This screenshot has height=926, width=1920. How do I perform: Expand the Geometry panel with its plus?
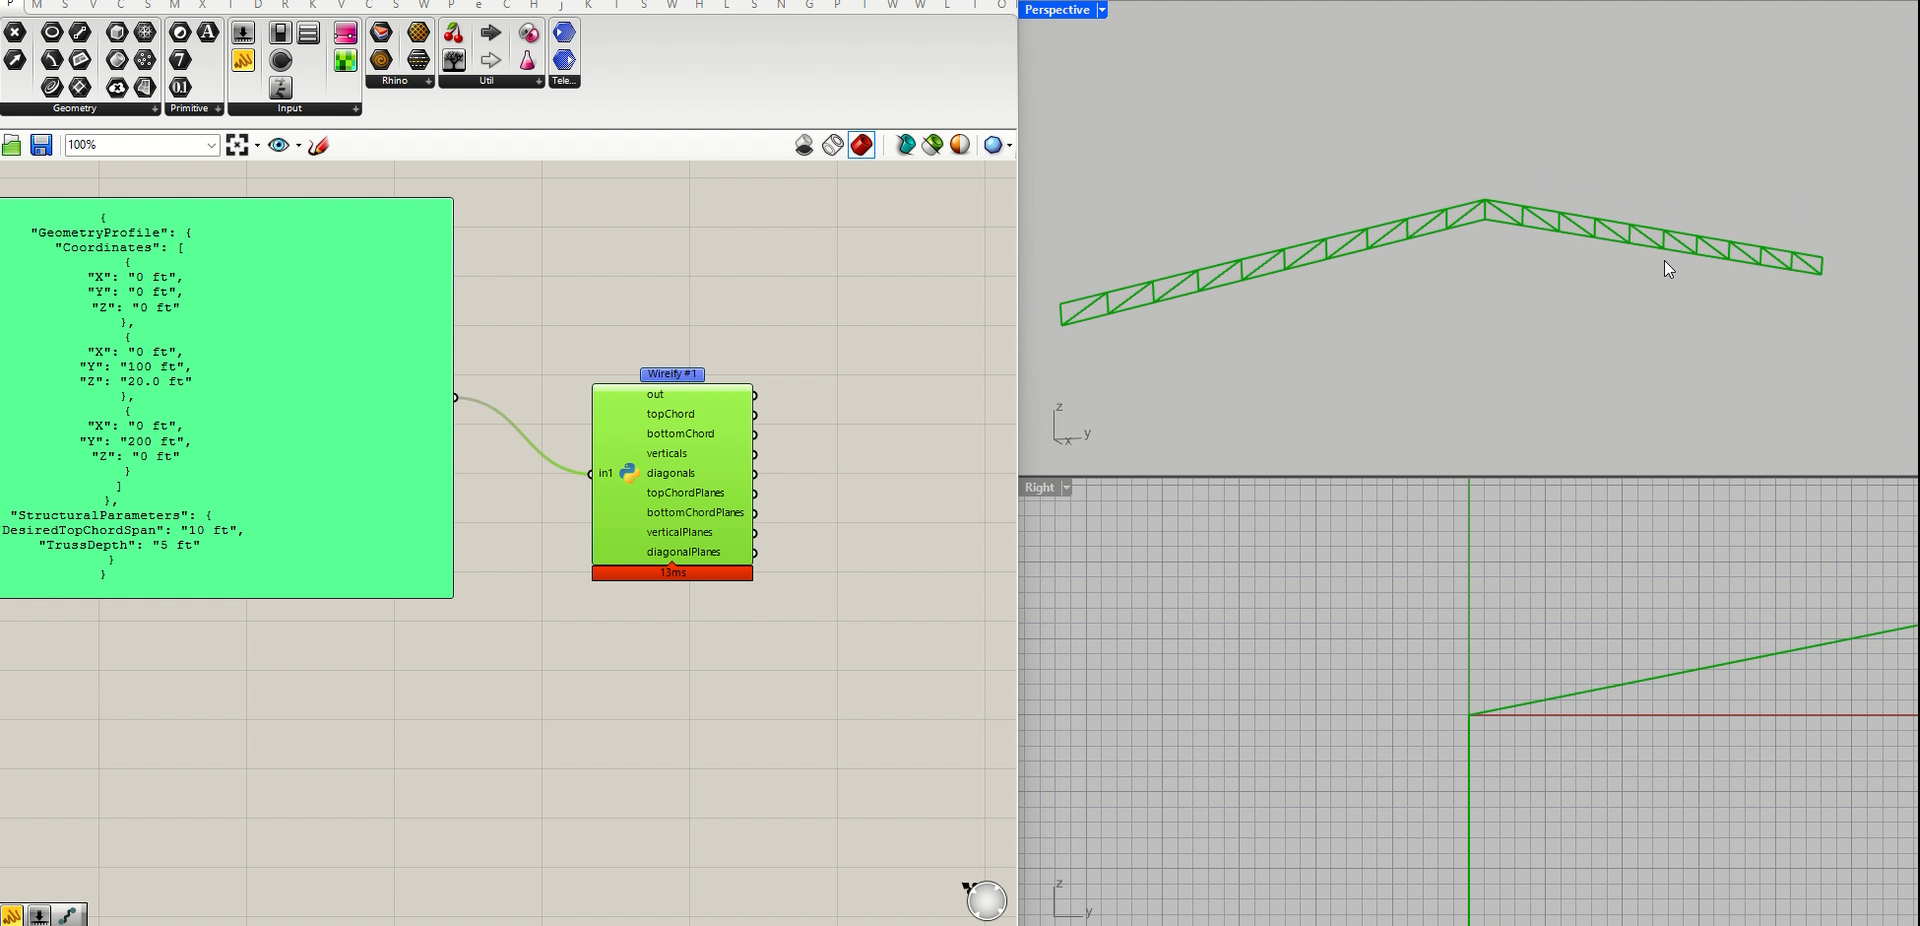(154, 109)
